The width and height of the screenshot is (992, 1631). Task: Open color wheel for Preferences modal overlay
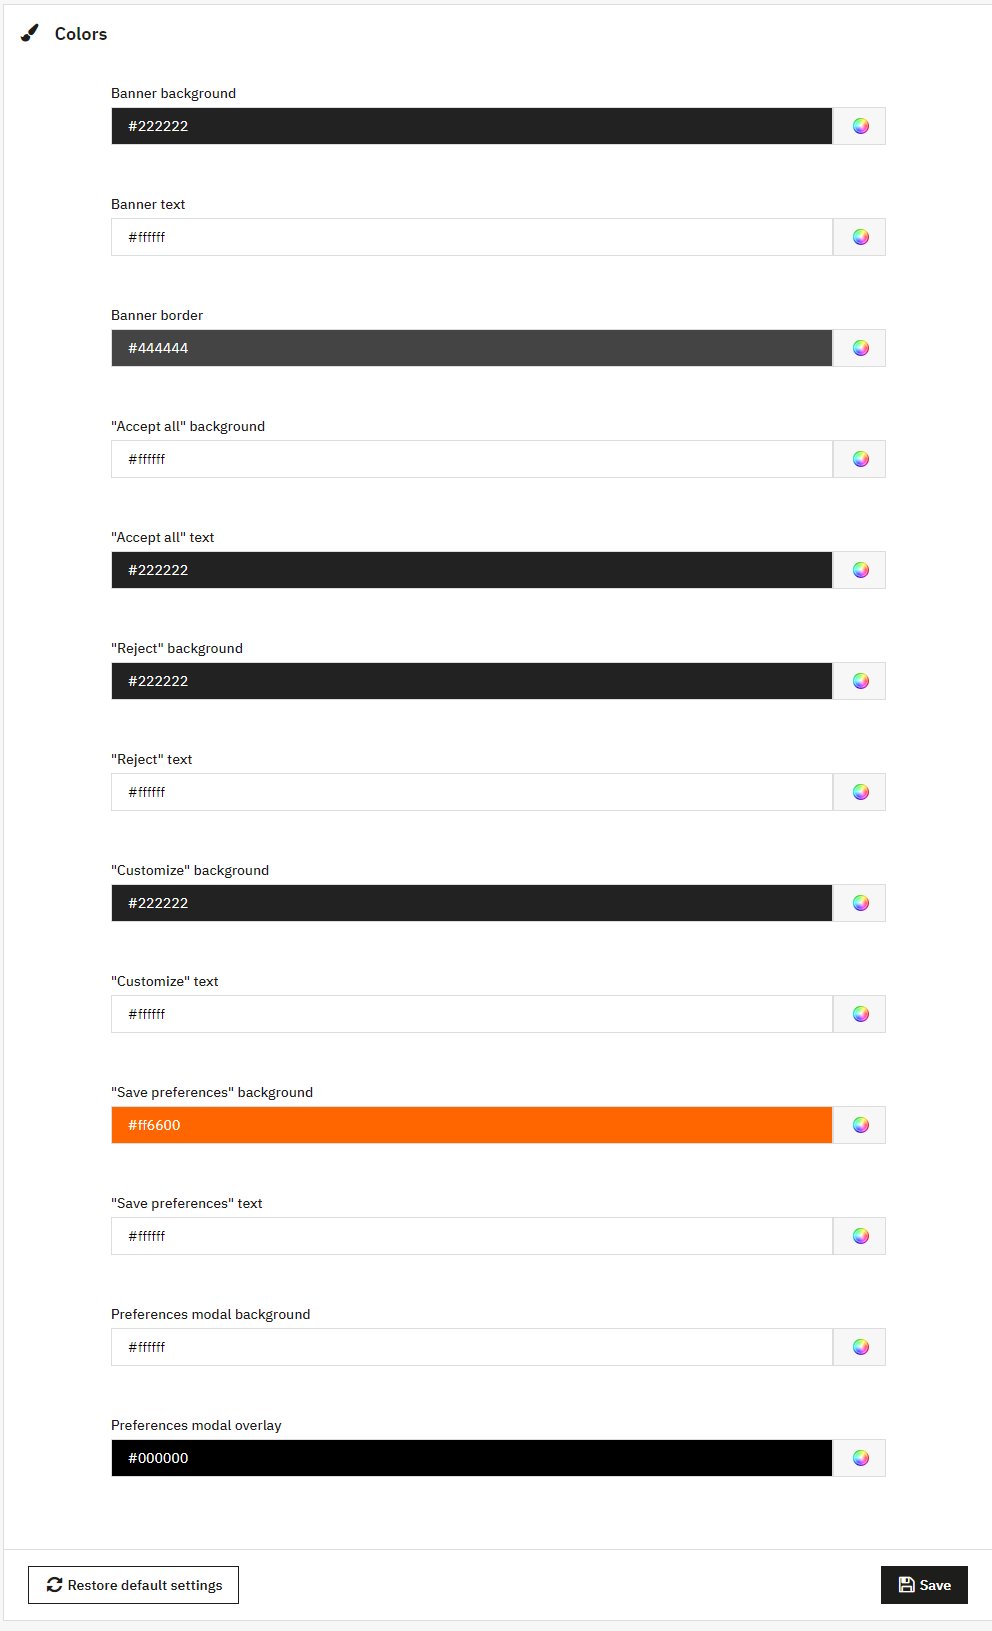[x=860, y=1458]
